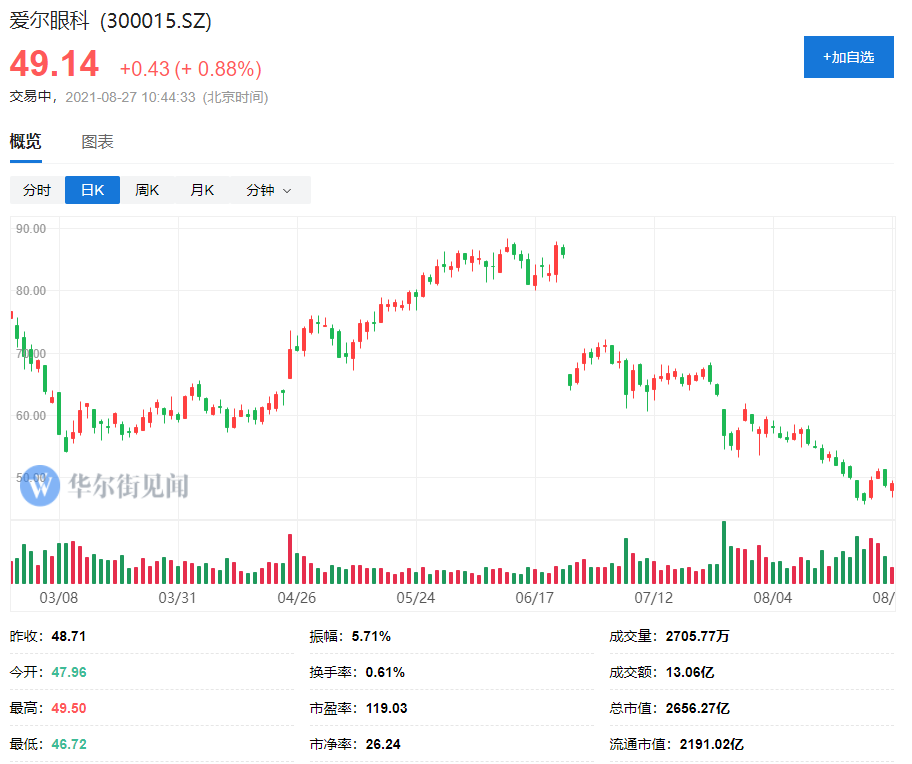912x764 pixels.
Task: Select the 分时 intraday chart view
Action: click(x=37, y=190)
